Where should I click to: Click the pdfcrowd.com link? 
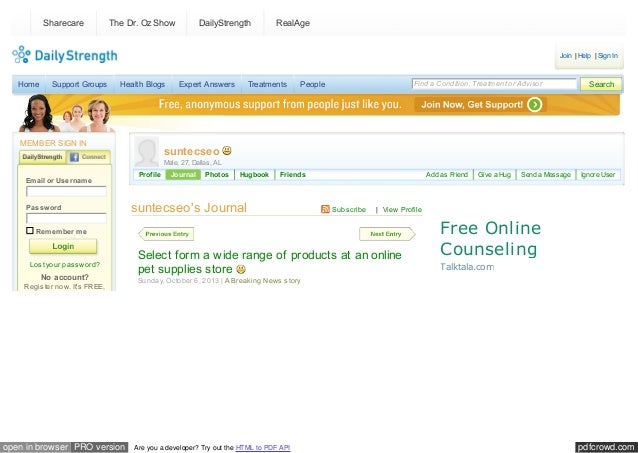pyautogui.click(x=606, y=447)
